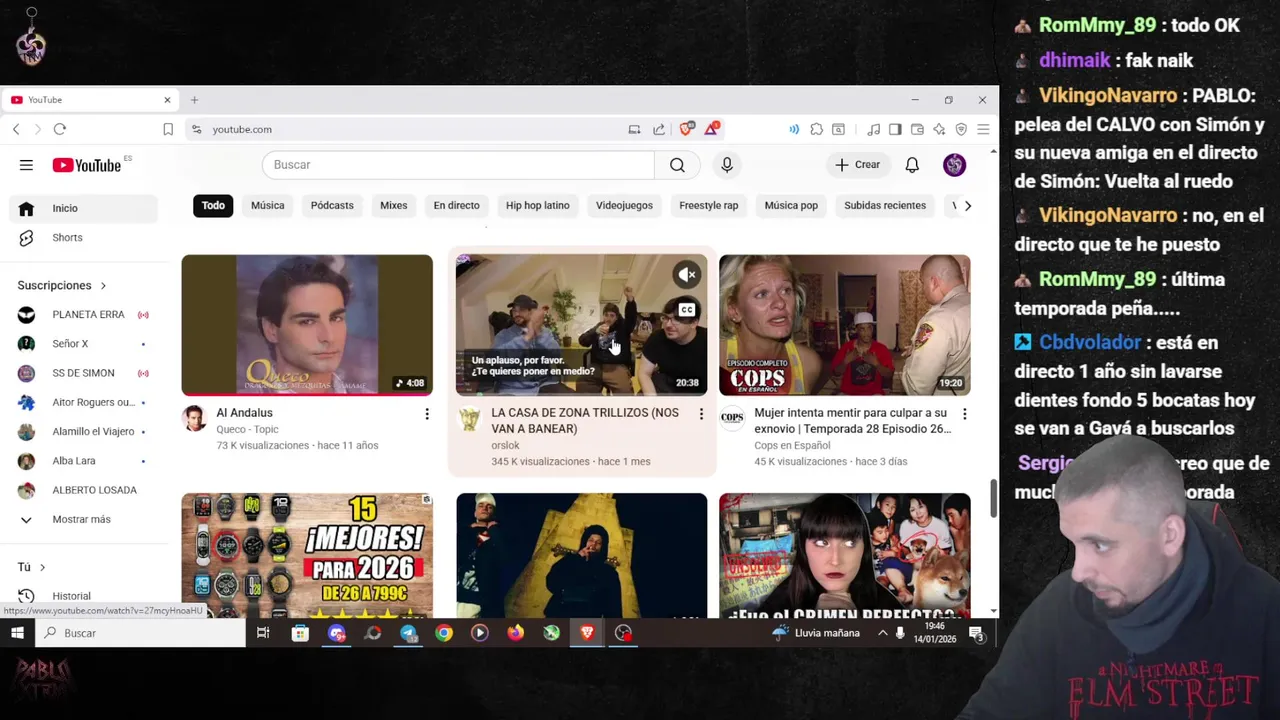This screenshot has width=1280, height=720.
Task: Select the Todo filter chip
Action: point(213,206)
